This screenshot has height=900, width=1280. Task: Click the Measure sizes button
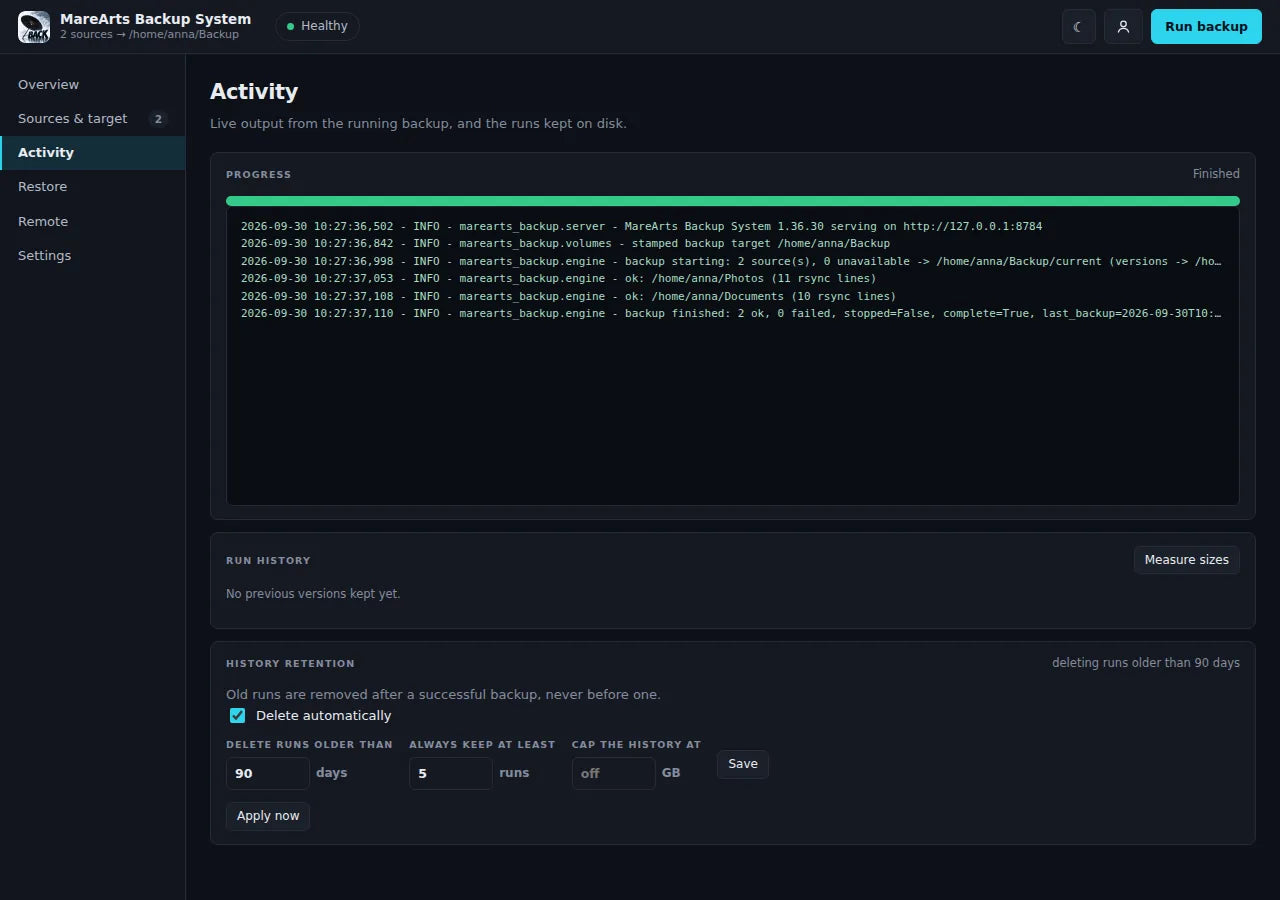[1186, 560]
